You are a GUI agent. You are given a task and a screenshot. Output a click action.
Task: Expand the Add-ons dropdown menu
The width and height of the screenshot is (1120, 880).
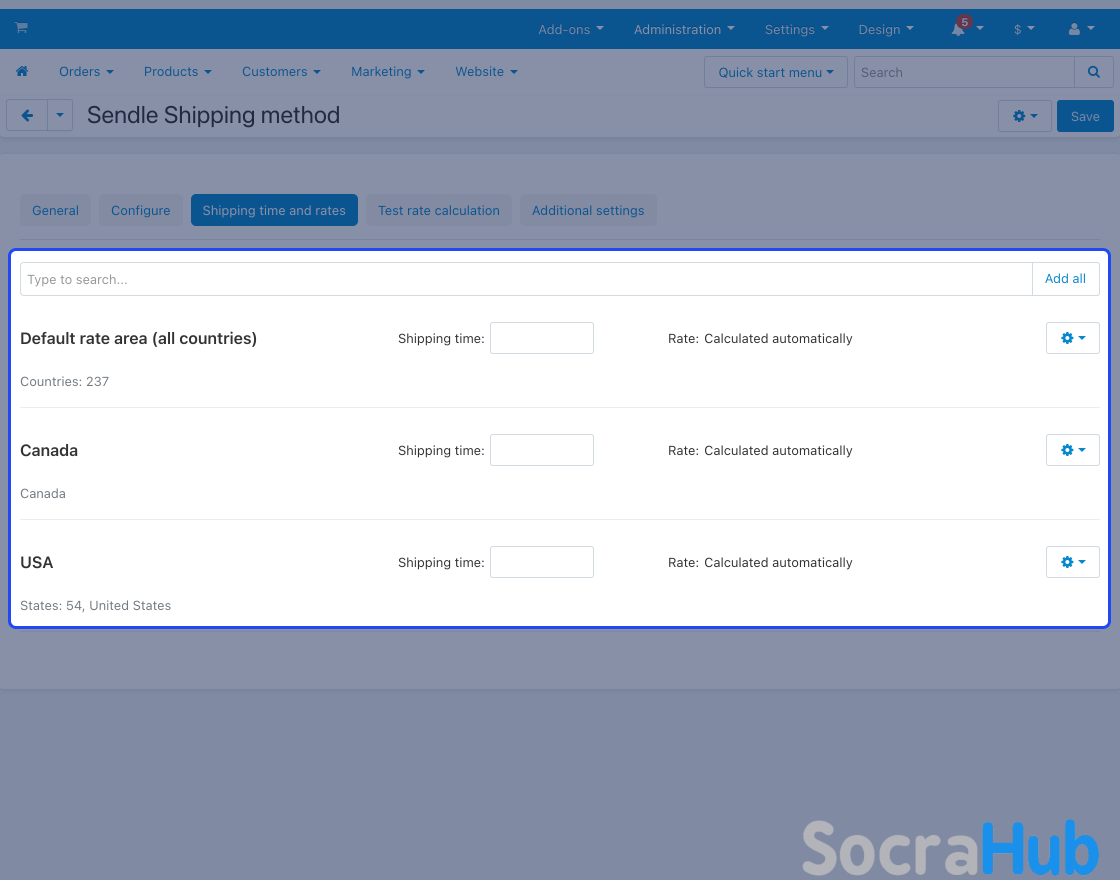click(x=570, y=29)
